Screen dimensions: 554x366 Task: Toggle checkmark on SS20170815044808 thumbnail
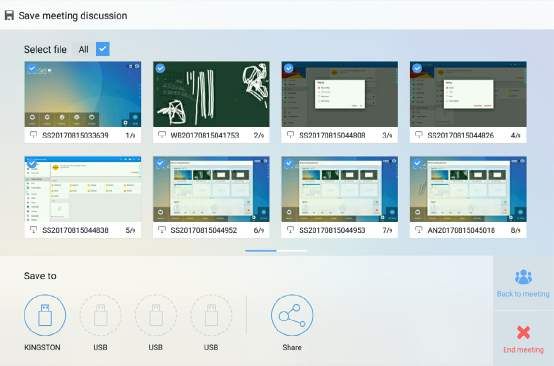point(289,68)
